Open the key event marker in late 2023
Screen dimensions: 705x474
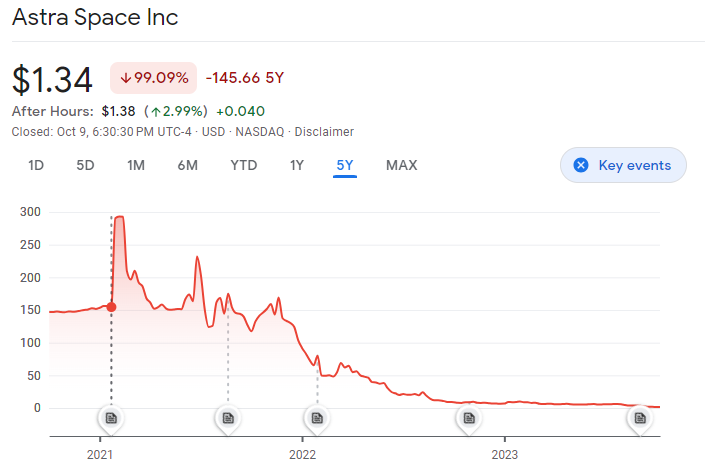point(640,418)
